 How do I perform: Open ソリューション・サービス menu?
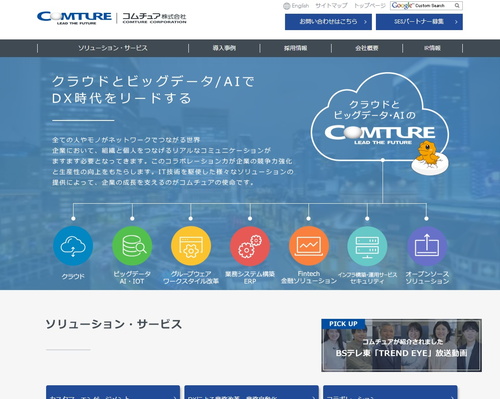click(x=113, y=48)
